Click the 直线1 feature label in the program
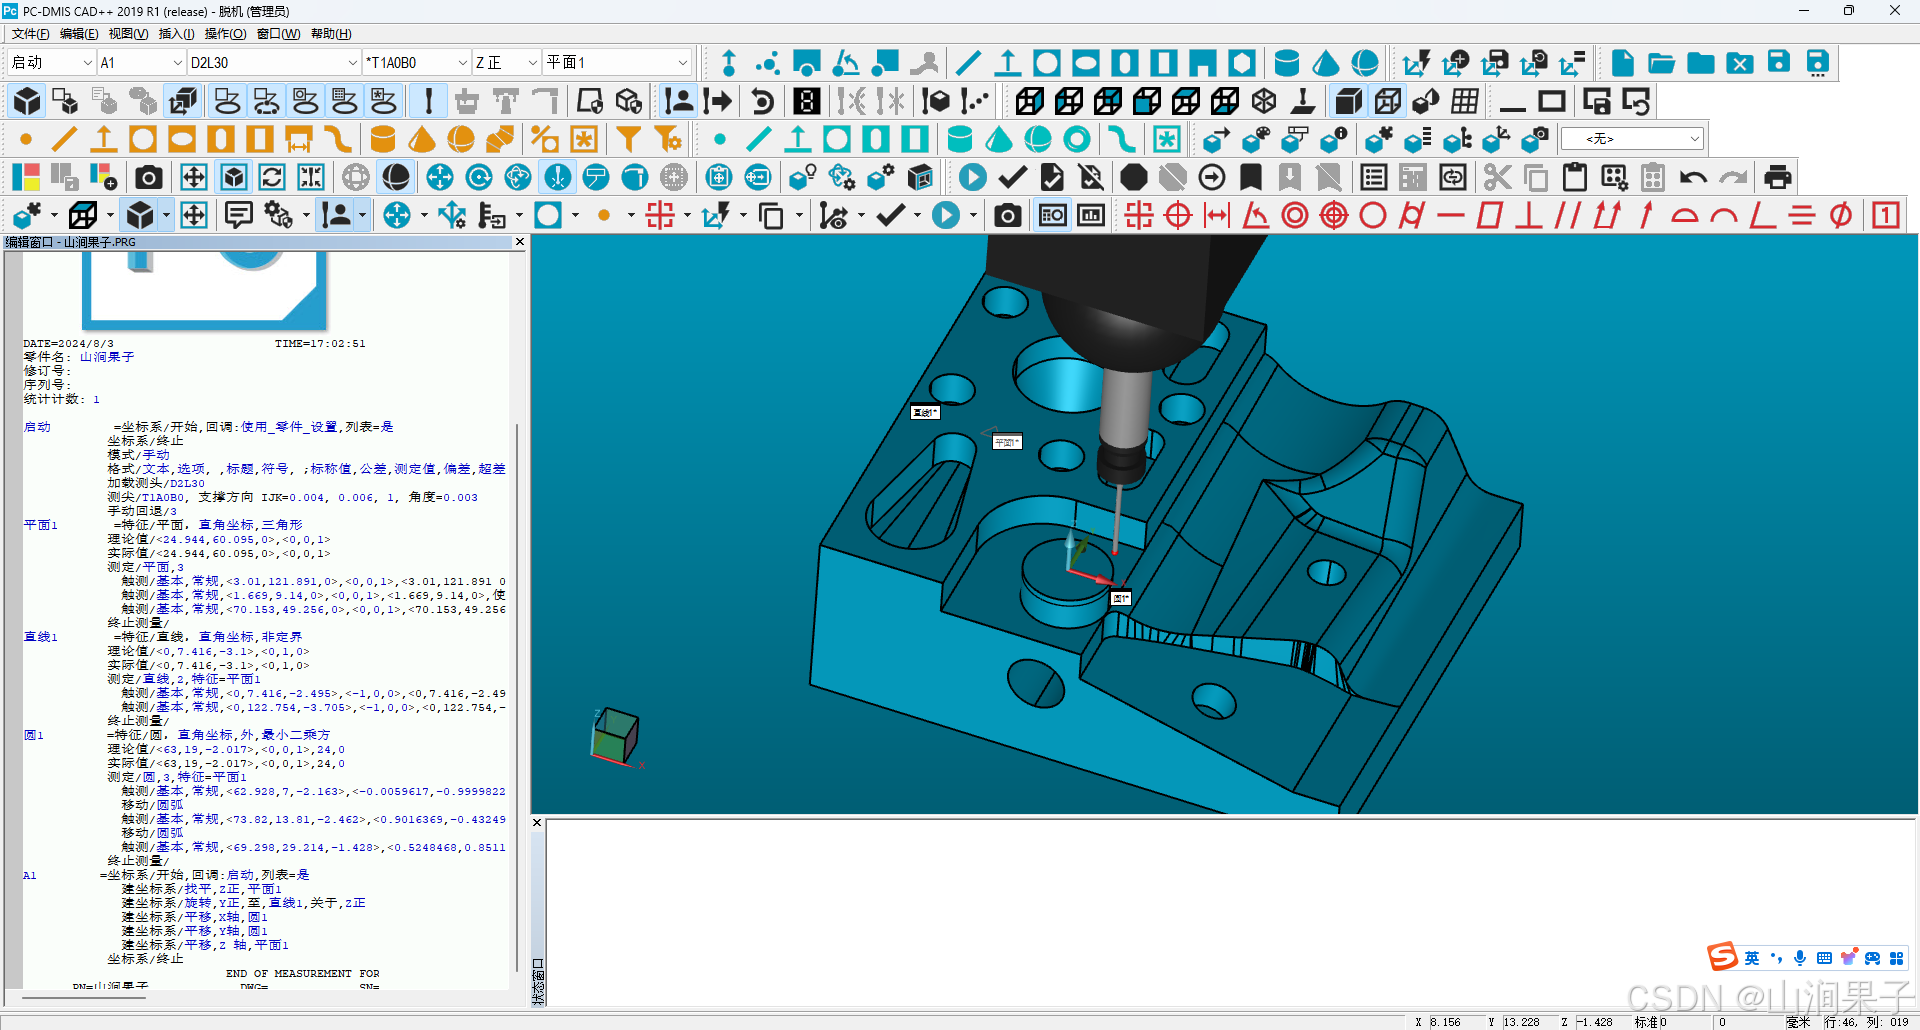1920x1030 pixels. 41,637
